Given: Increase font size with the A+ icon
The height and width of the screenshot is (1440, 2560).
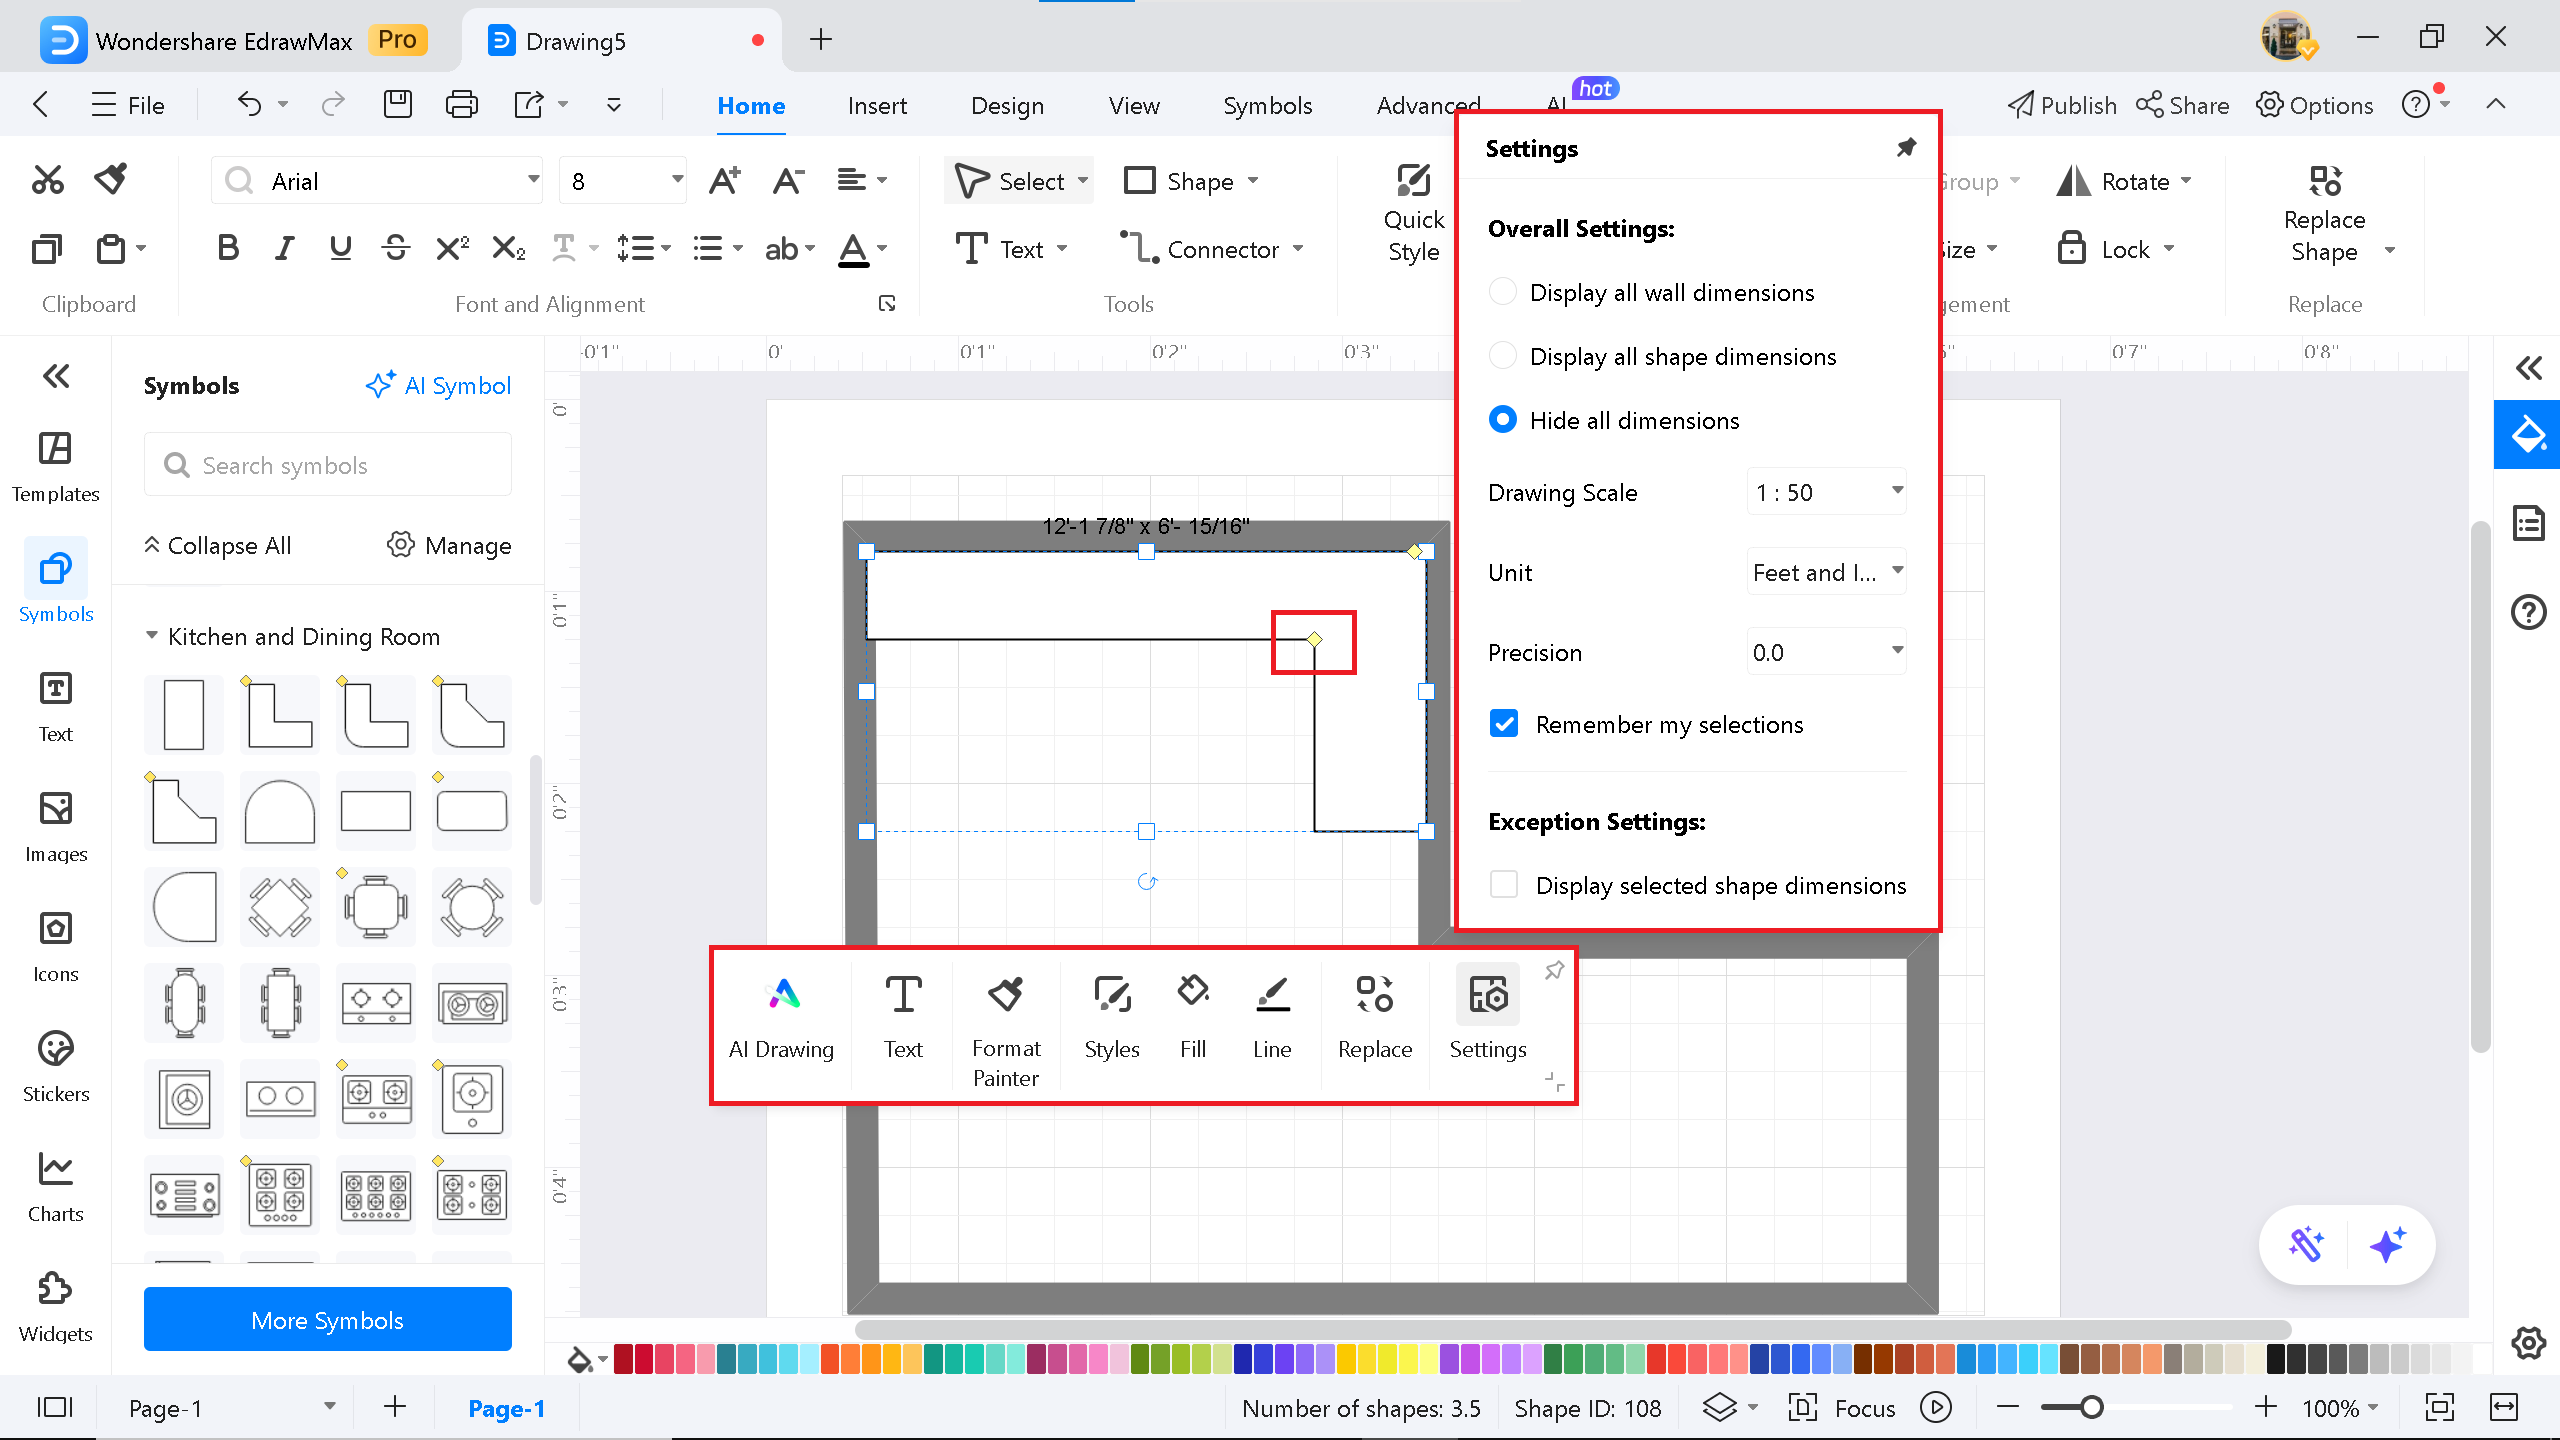Looking at the screenshot, I should pyautogui.click(x=724, y=181).
